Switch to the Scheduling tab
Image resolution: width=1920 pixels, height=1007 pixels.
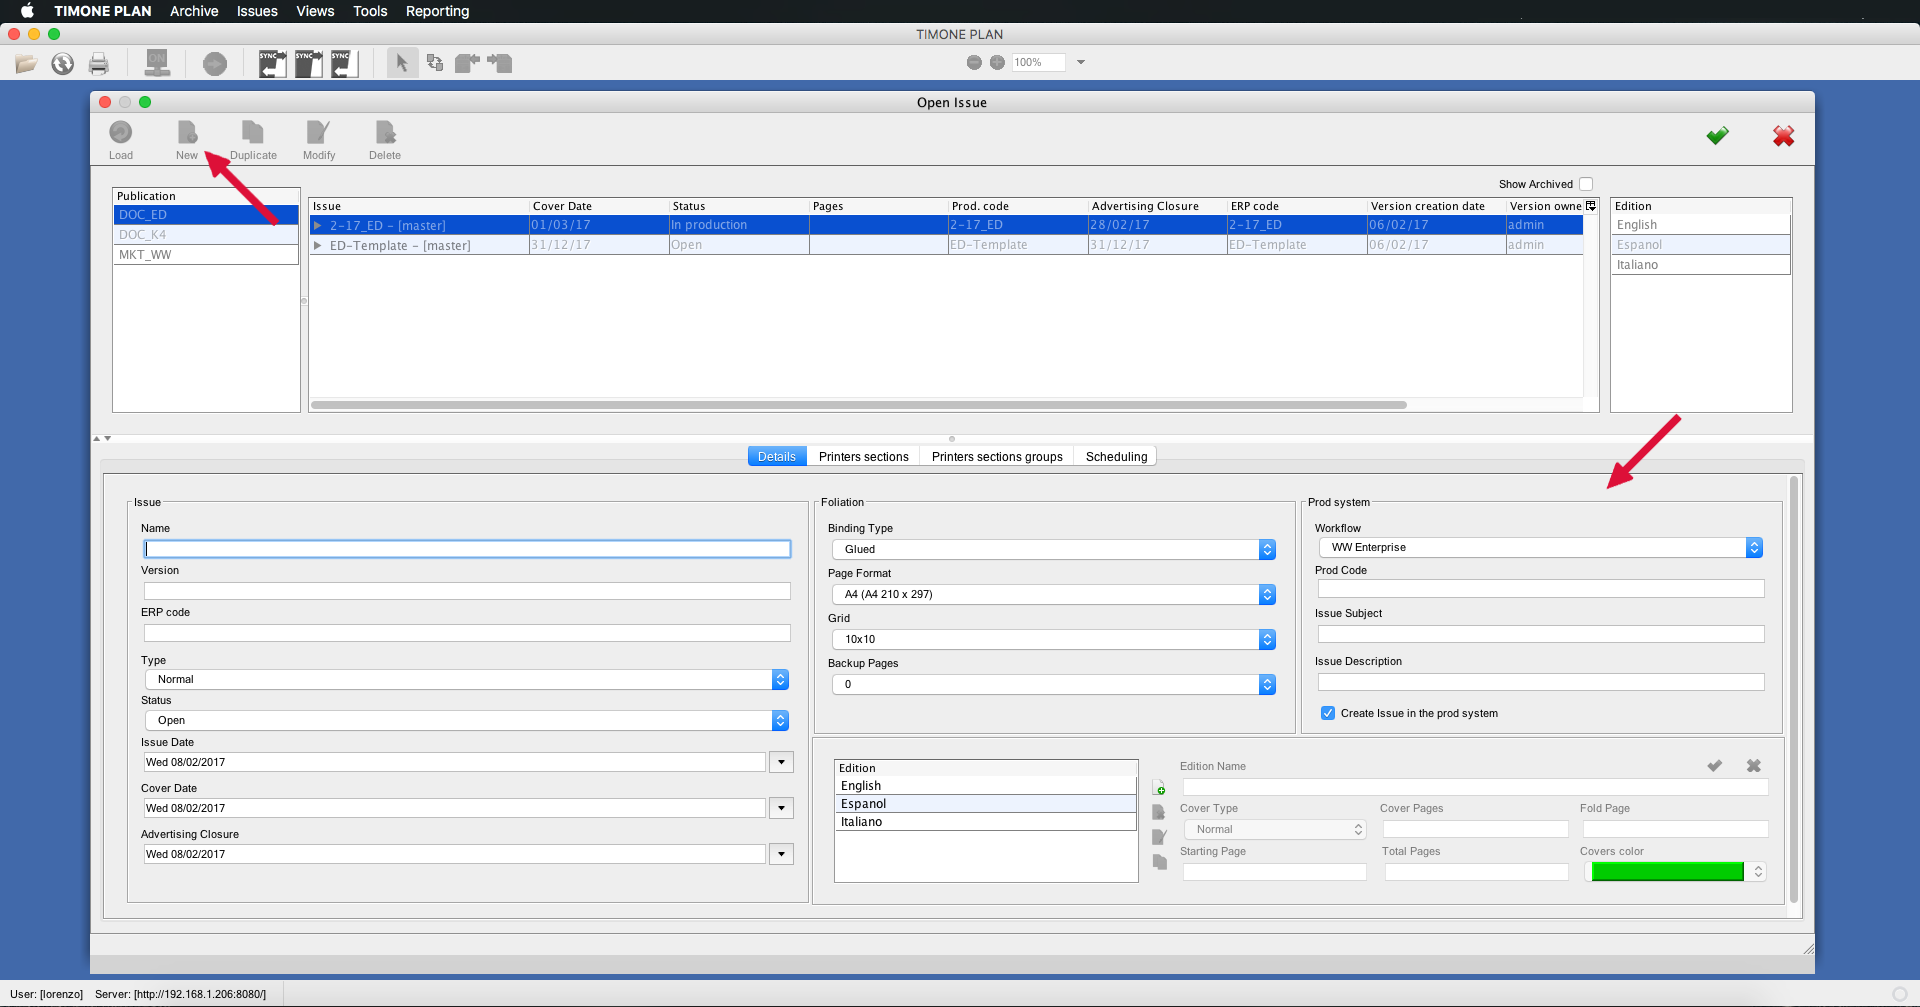tap(1116, 456)
